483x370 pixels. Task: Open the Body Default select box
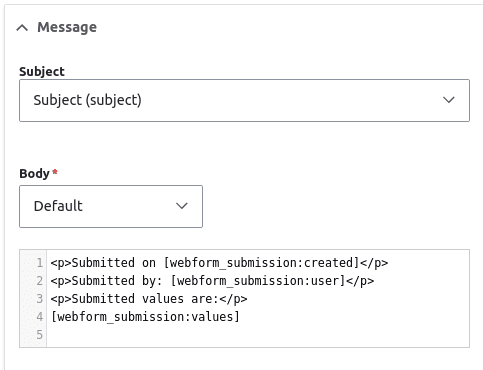[111, 206]
